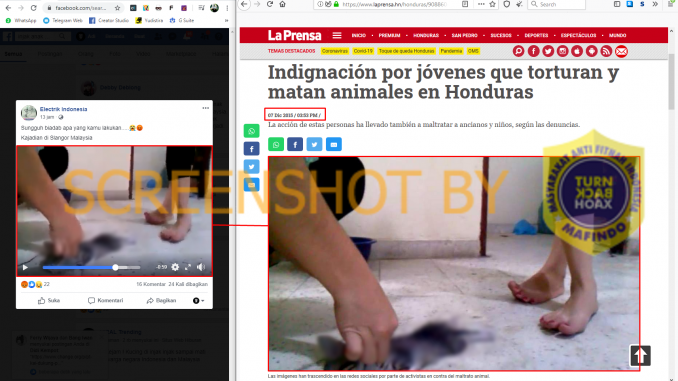Open Toque de queda Honduras tag
This screenshot has width=678, height=381.
pyautogui.click(x=406, y=51)
